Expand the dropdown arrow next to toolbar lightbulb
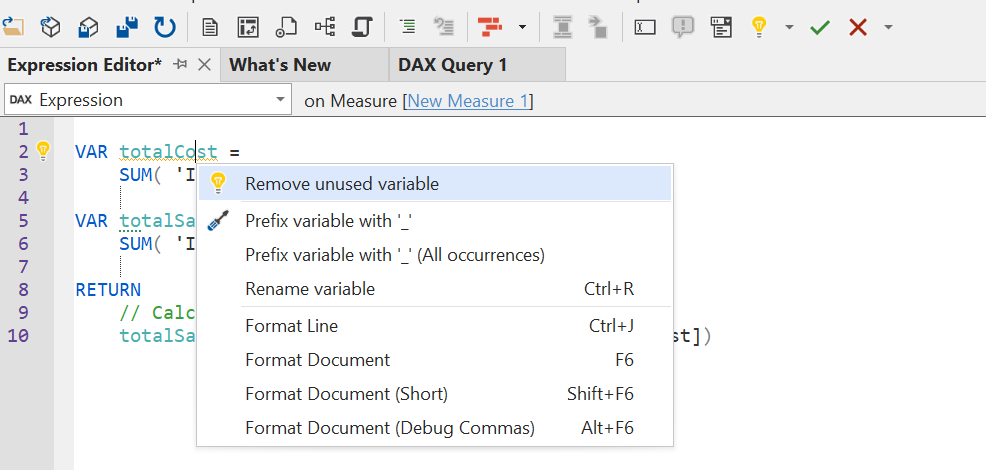This screenshot has height=470, width=986. pos(789,27)
